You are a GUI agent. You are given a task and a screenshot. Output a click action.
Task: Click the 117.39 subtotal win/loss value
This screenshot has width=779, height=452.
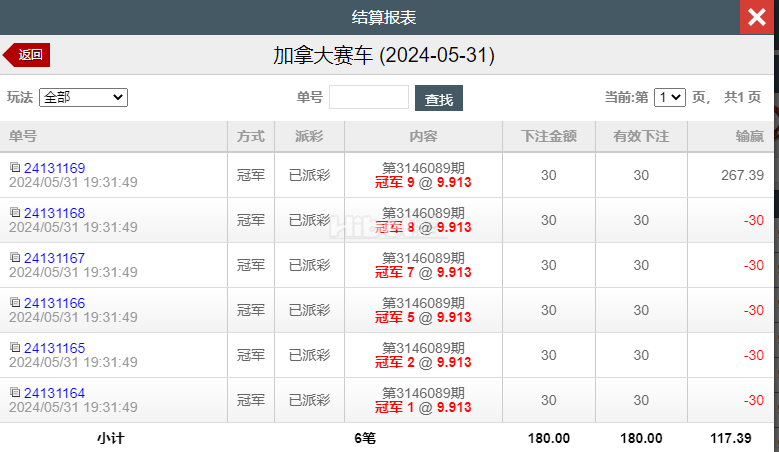730,438
